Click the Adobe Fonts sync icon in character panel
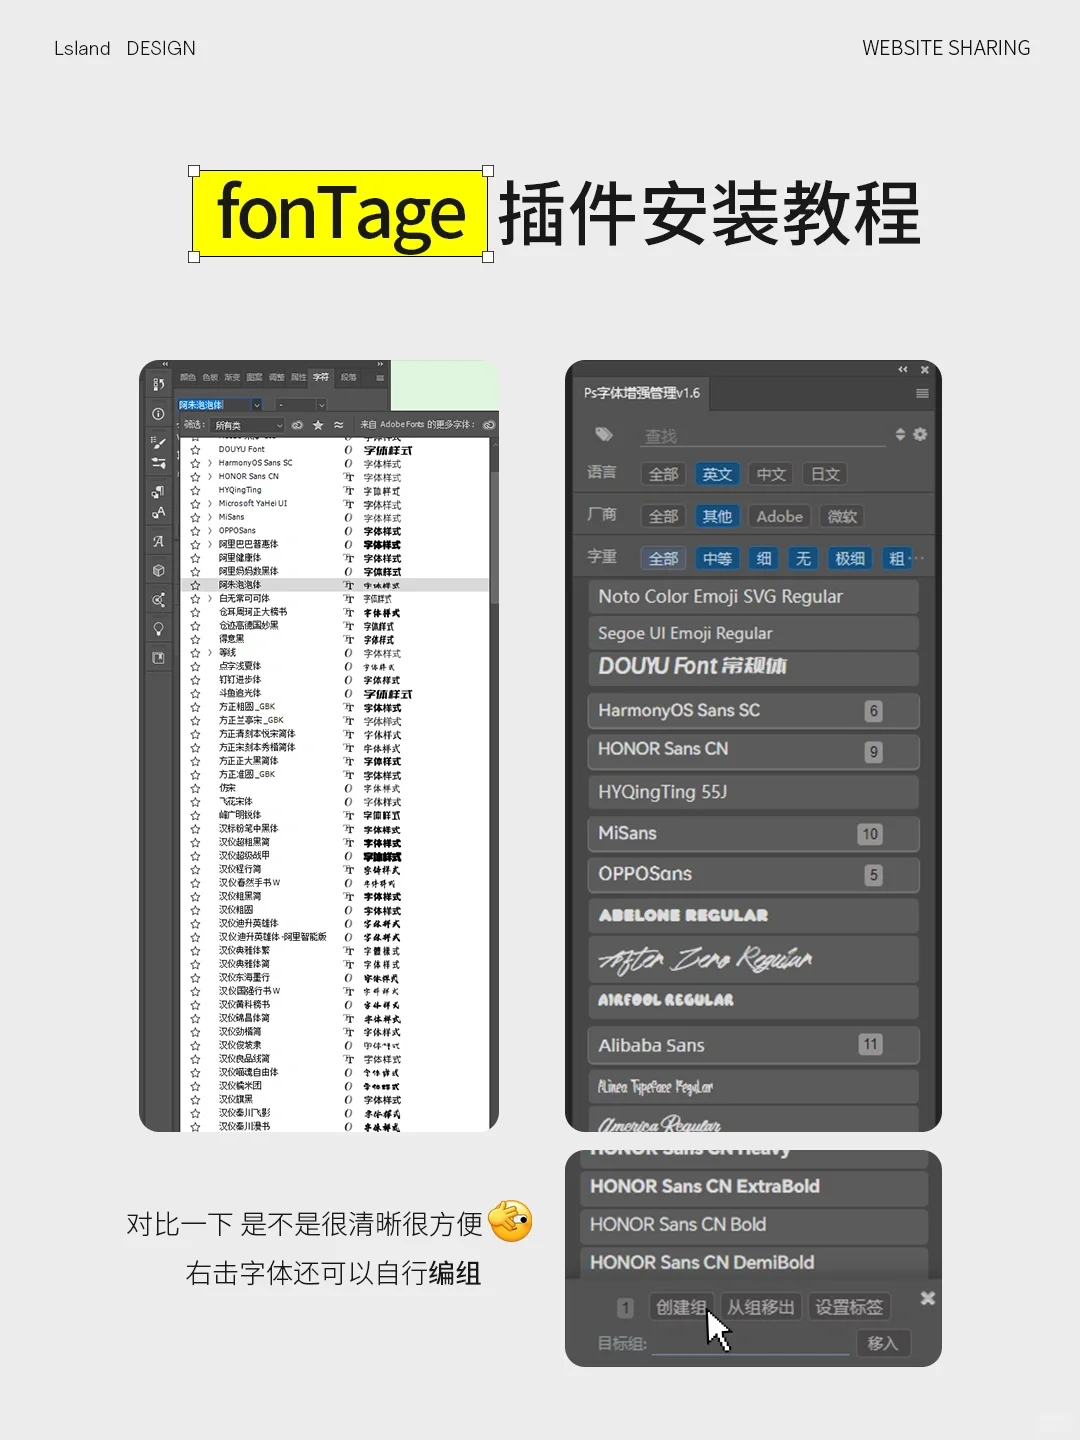 point(488,425)
